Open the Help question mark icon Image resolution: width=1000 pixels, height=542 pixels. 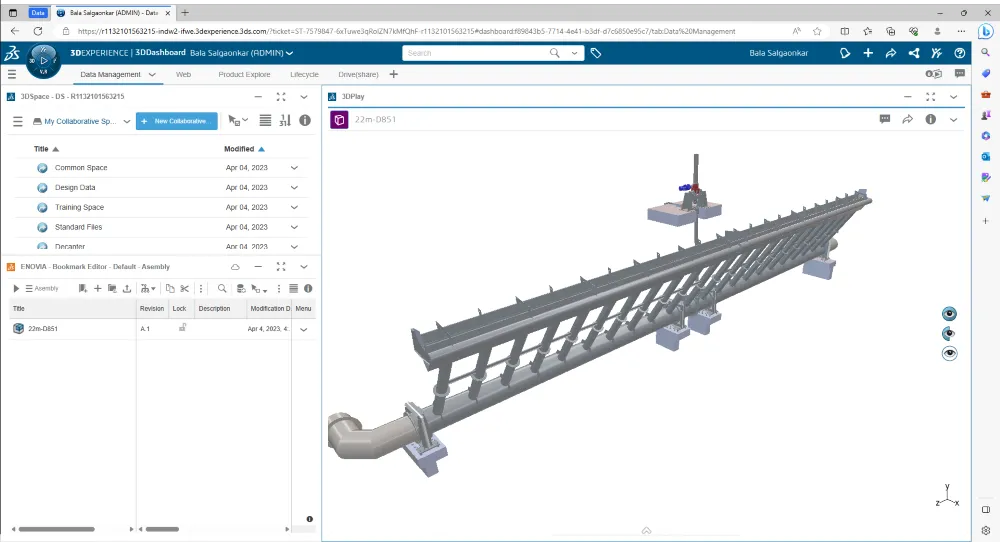pyautogui.click(x=960, y=53)
